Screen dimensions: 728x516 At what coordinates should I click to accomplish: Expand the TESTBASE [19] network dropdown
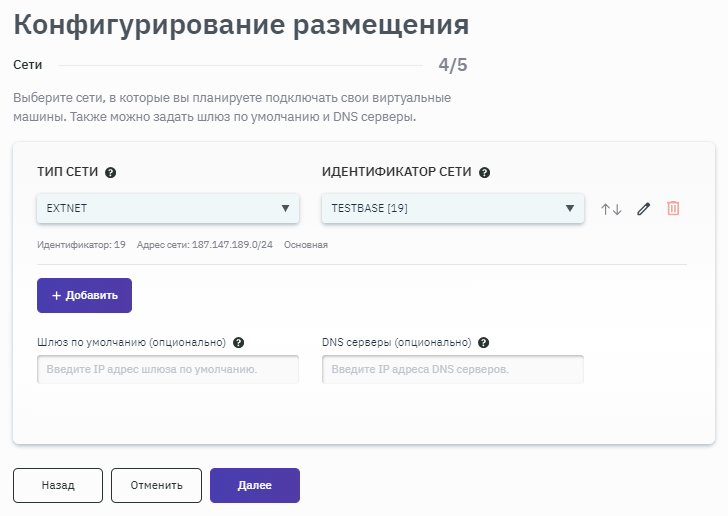pyautogui.click(x=453, y=208)
